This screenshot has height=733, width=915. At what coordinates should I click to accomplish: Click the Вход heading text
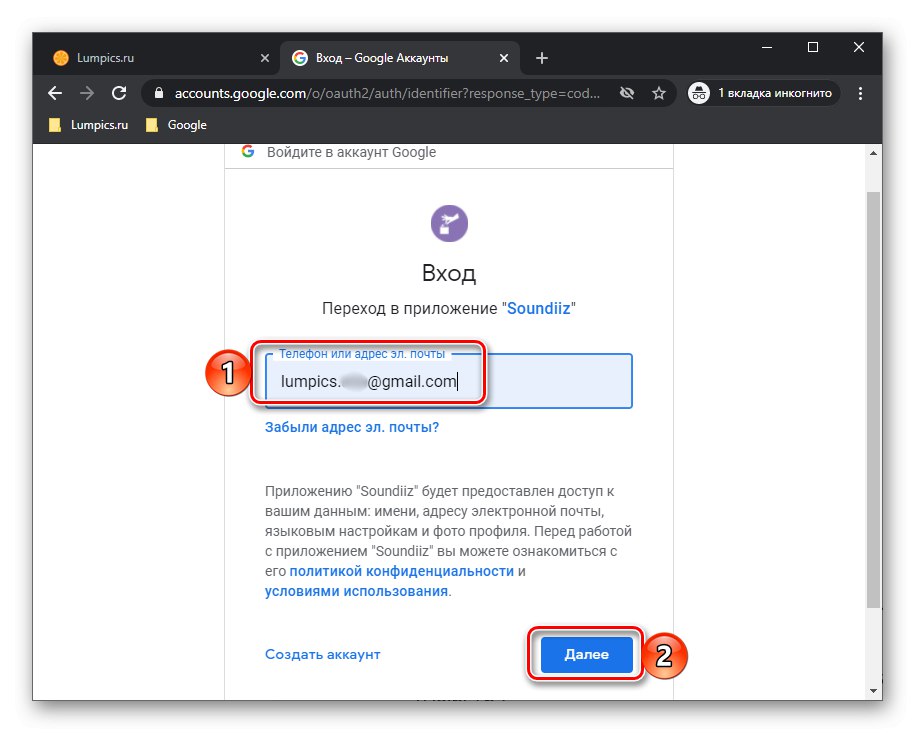coord(449,273)
